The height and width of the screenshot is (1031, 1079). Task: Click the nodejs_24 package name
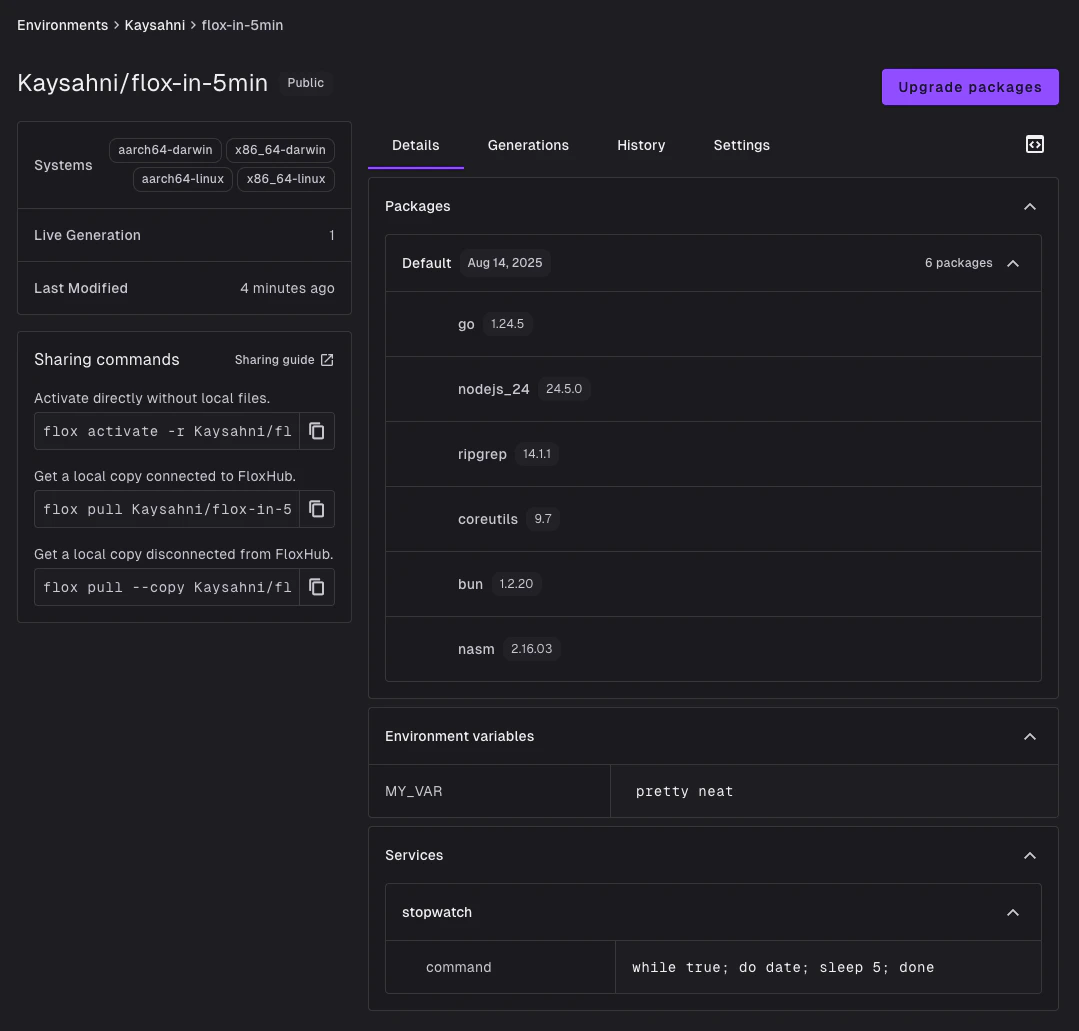click(493, 390)
